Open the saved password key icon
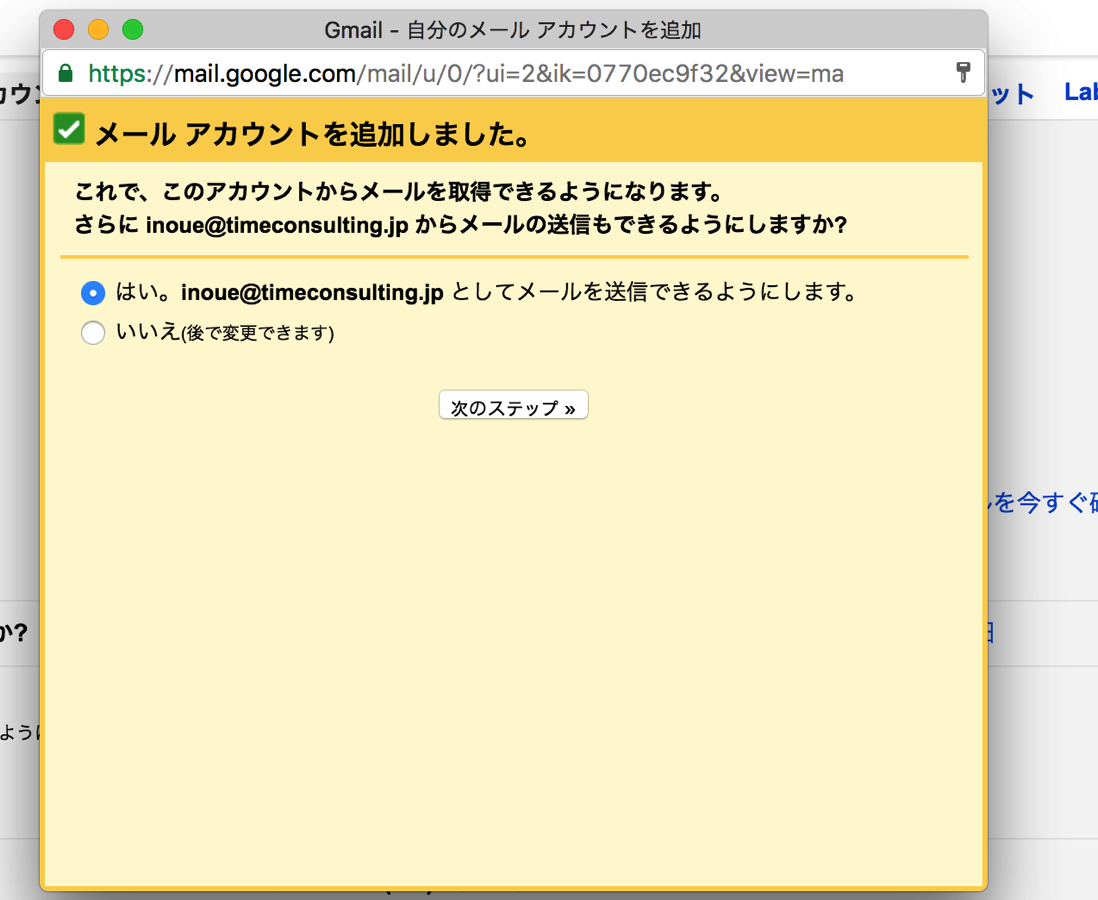Viewport: 1098px width, 900px height. coord(964,72)
